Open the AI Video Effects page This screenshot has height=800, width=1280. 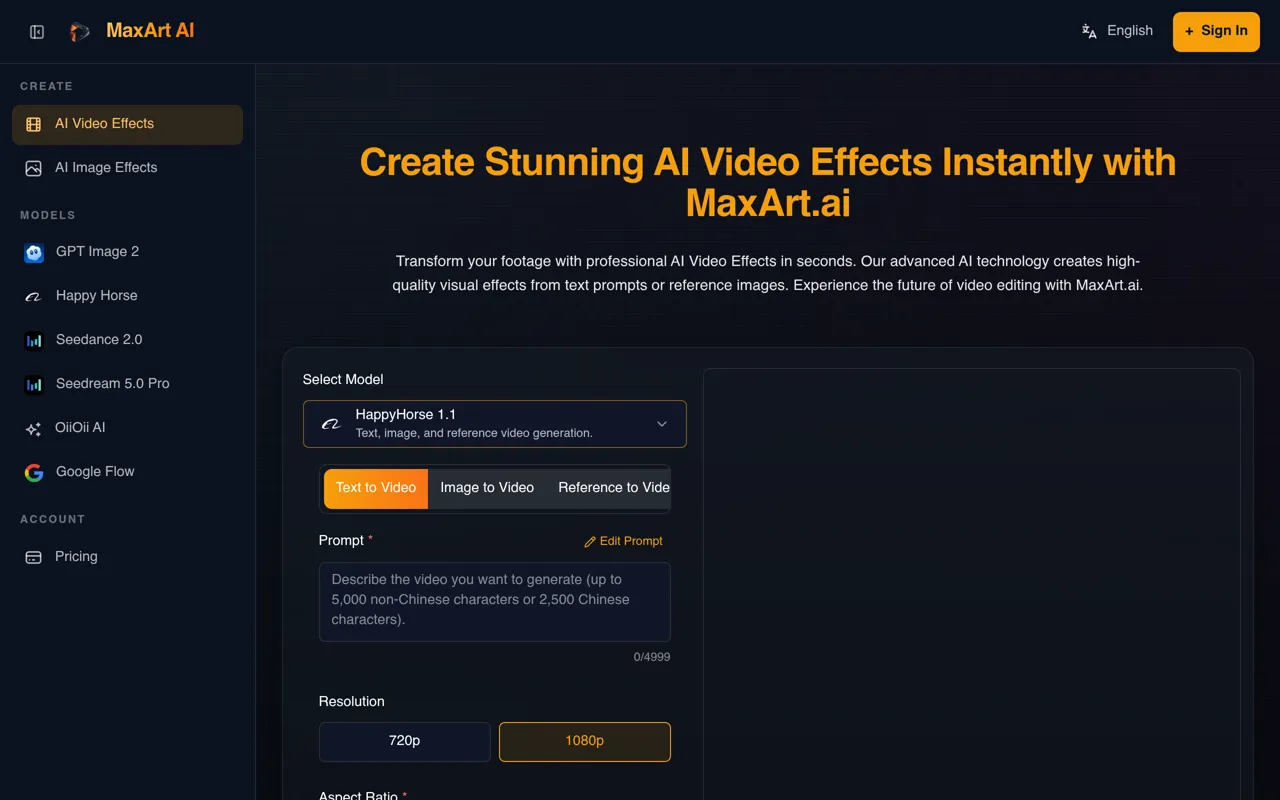[x=127, y=124]
